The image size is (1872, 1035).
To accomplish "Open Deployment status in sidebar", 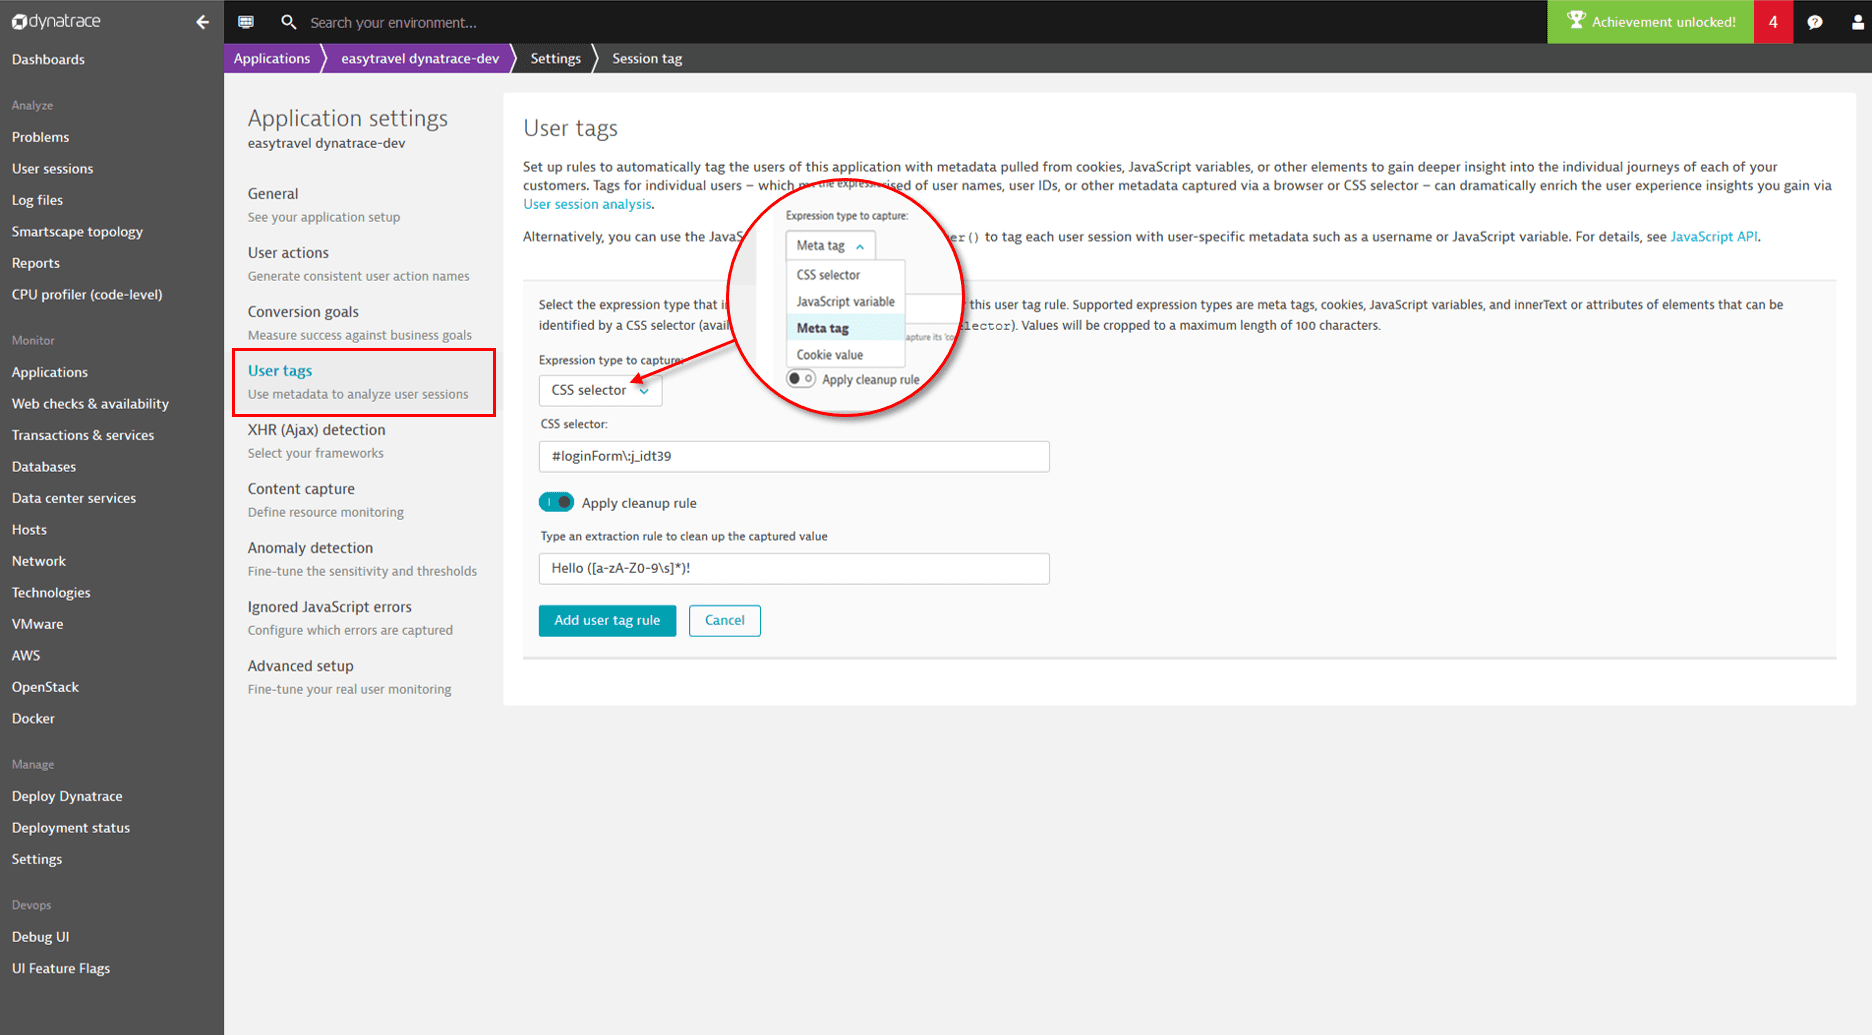I will tap(71, 827).
